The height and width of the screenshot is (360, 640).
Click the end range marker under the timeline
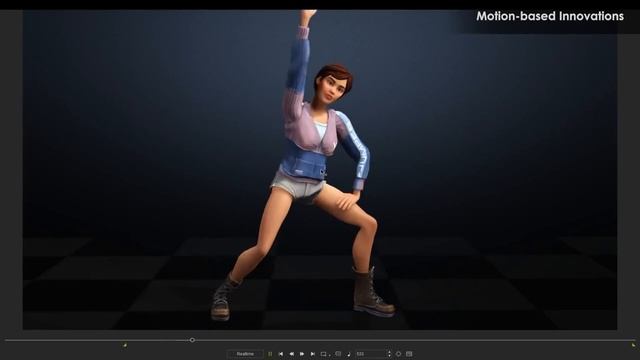pos(633,346)
